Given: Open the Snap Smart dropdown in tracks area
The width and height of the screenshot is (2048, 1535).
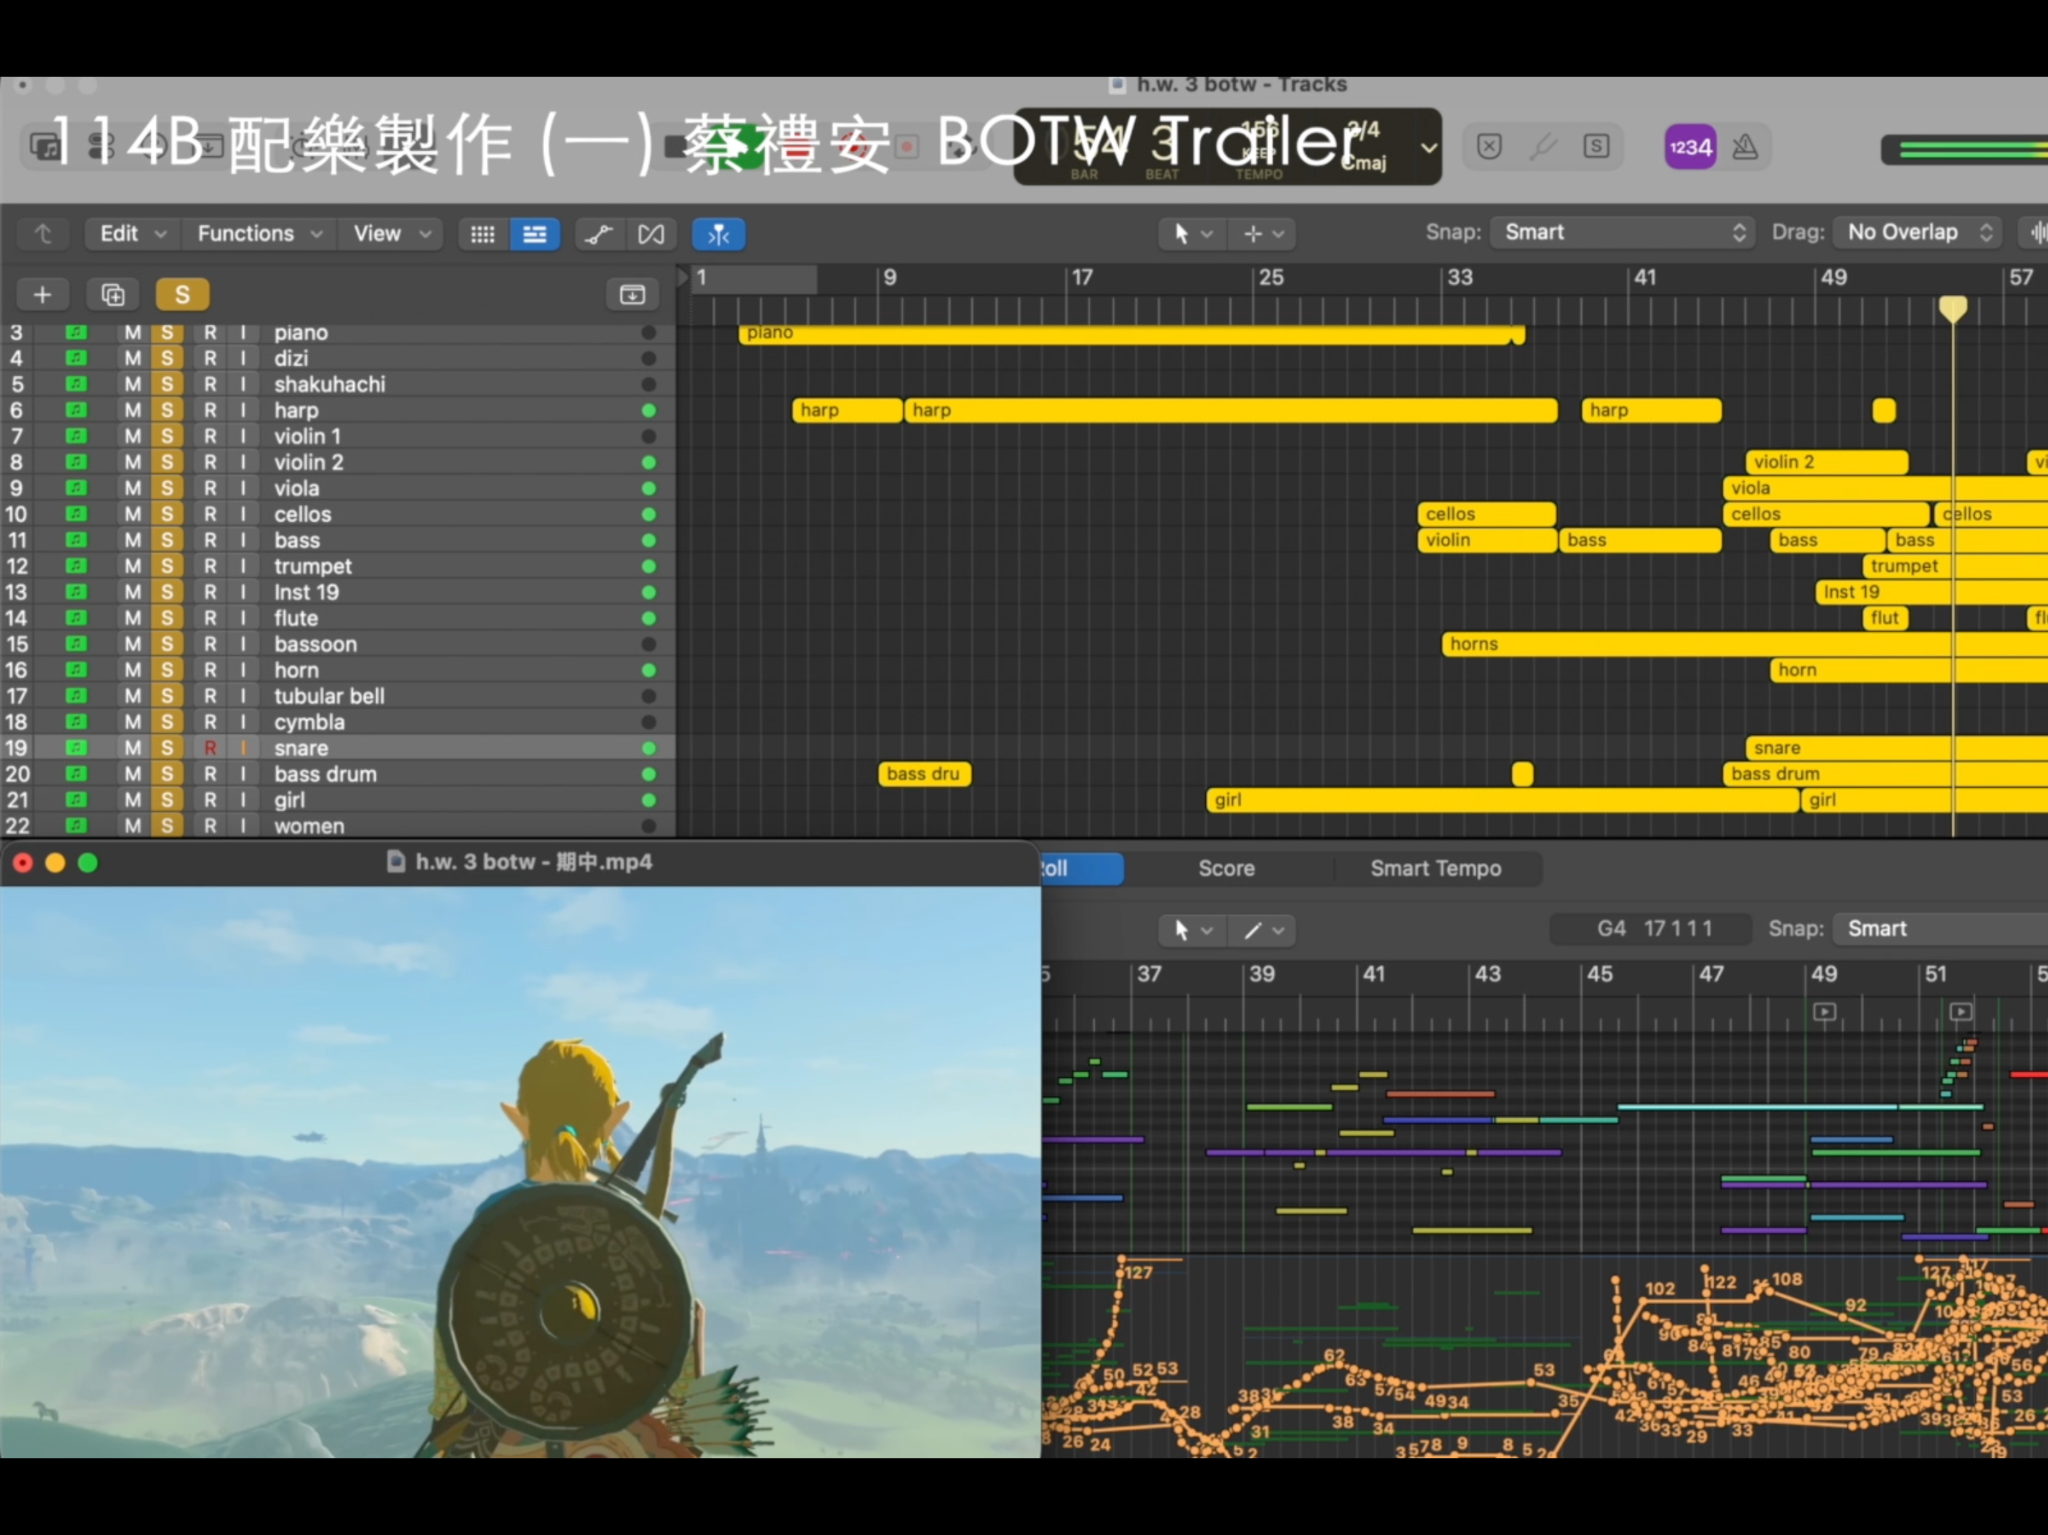Looking at the screenshot, I should click(x=1622, y=233).
